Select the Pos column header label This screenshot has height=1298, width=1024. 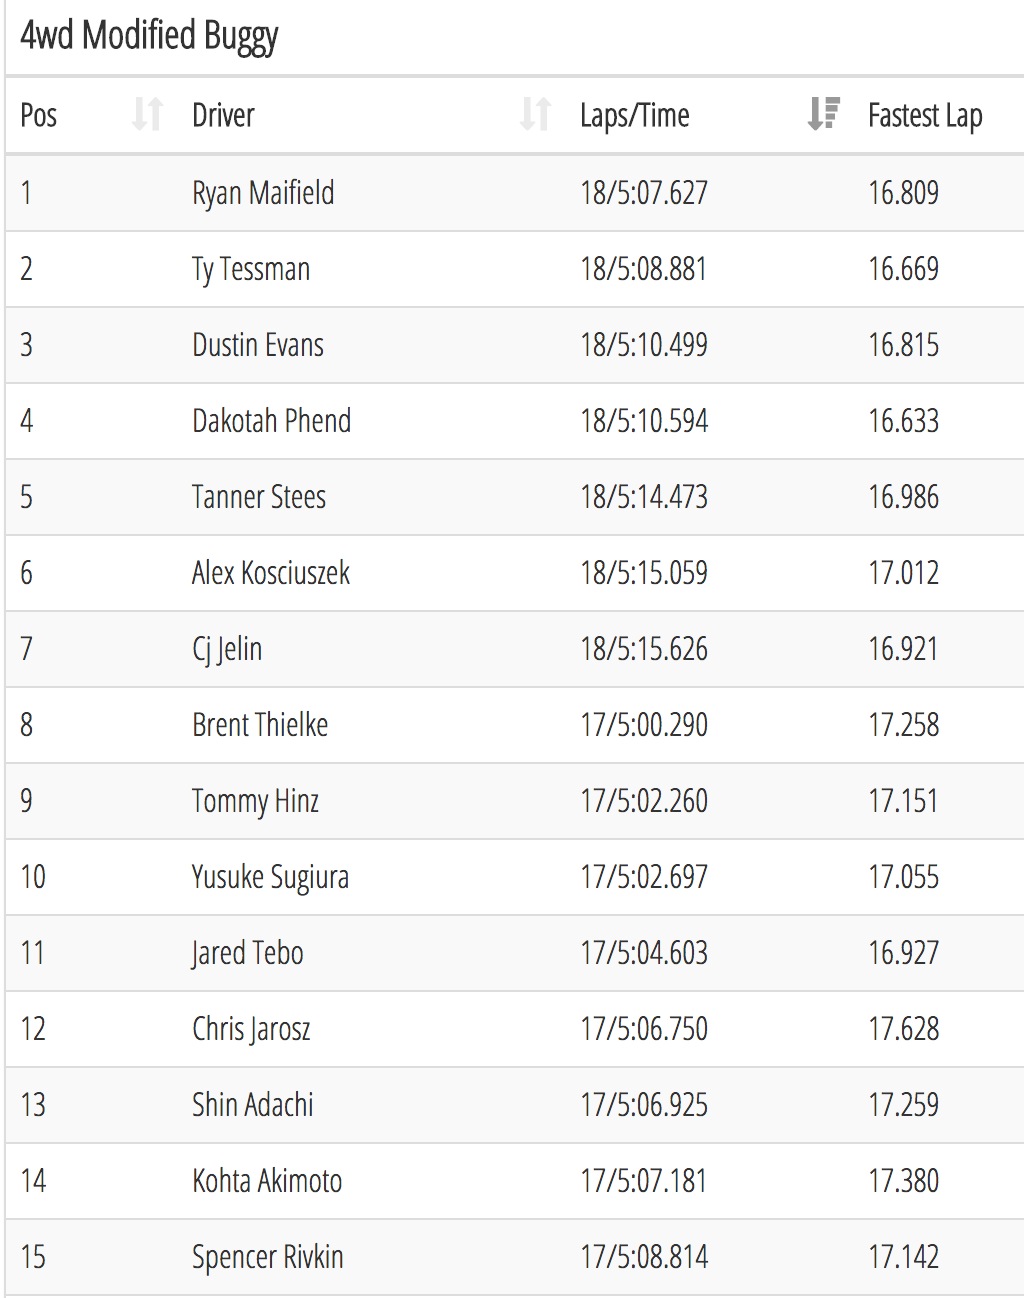[38, 115]
